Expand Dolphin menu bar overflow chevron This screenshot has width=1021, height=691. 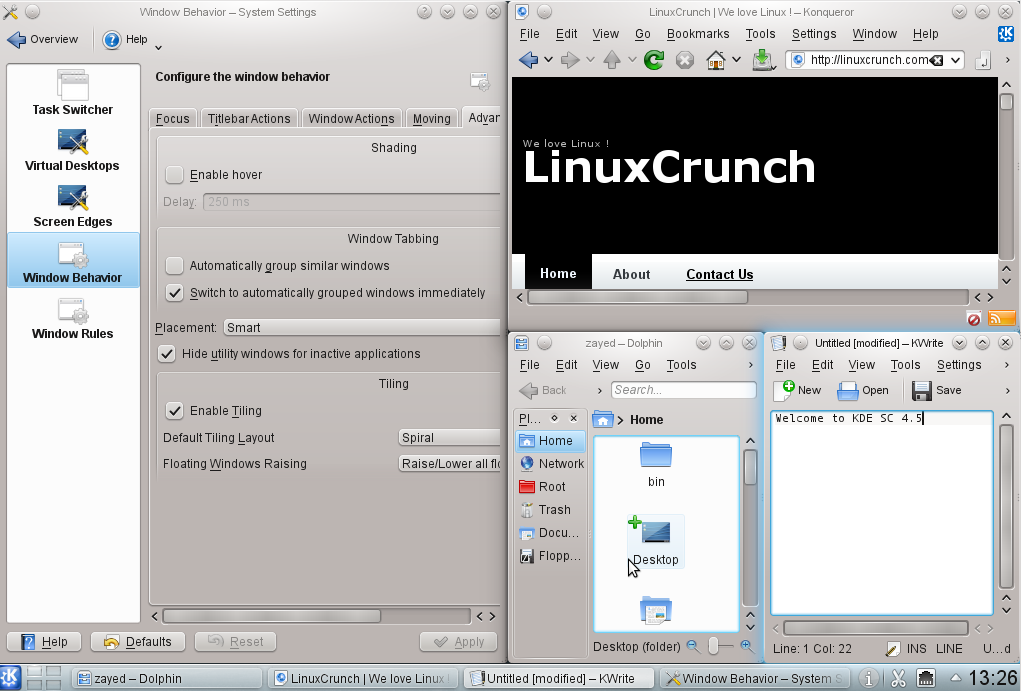[x=751, y=365]
